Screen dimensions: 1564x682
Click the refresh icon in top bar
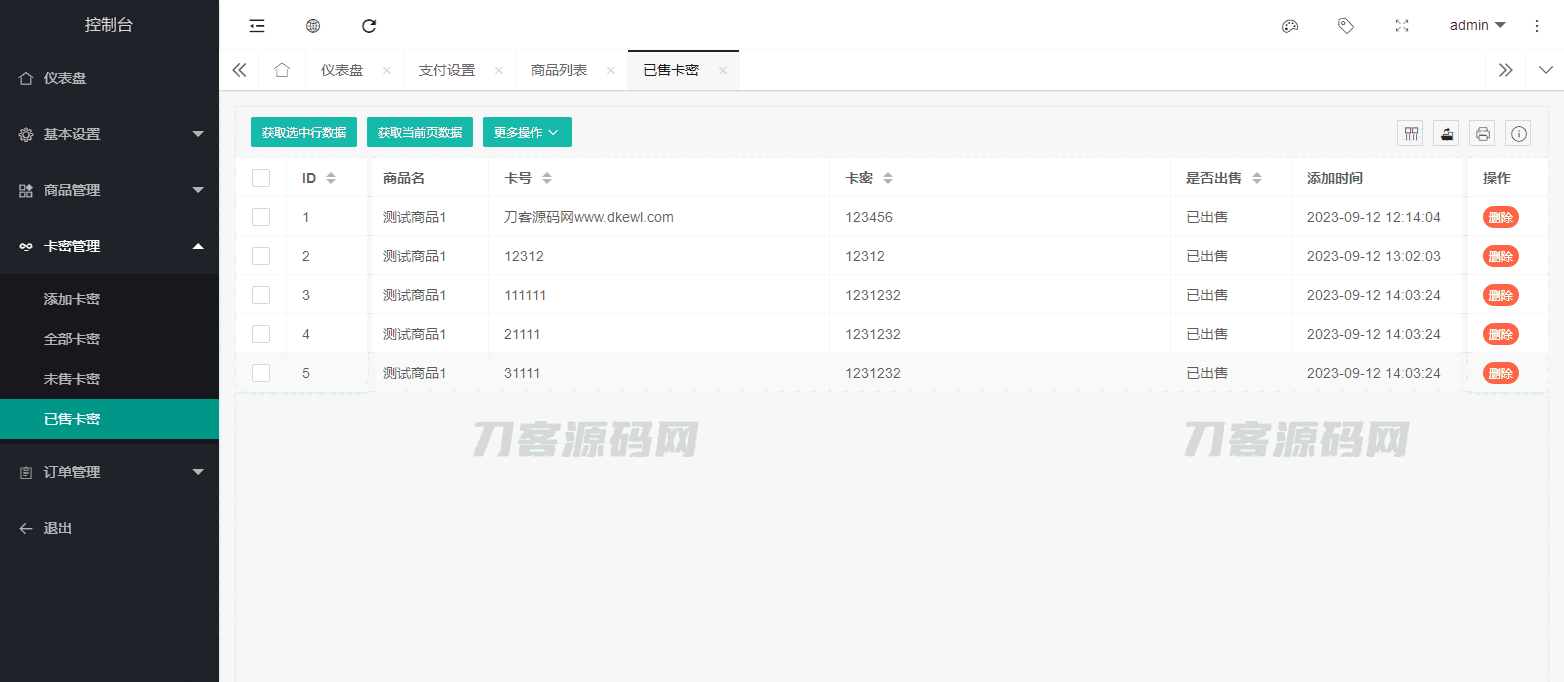pos(369,26)
